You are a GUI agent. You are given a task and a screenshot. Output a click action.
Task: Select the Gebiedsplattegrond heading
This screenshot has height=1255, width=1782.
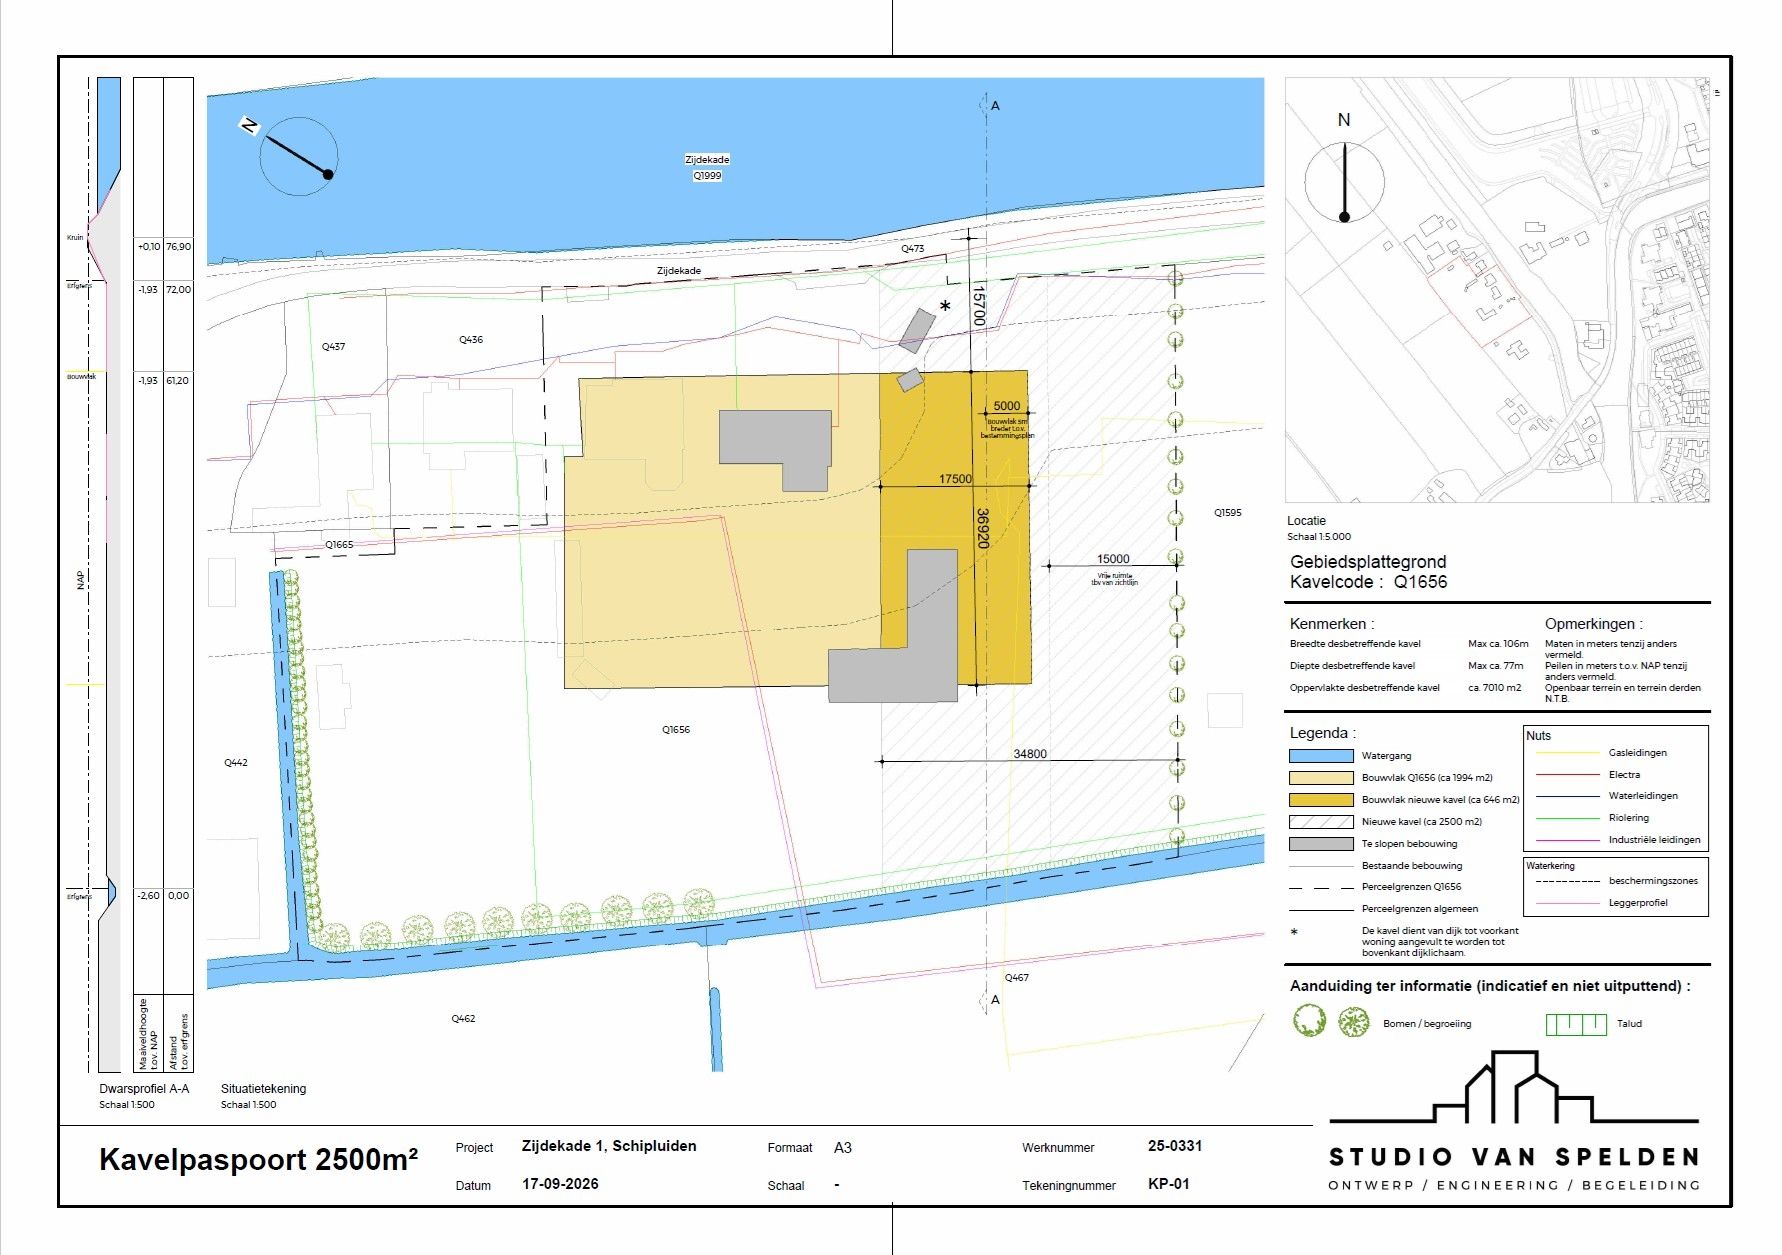coord(1368,562)
